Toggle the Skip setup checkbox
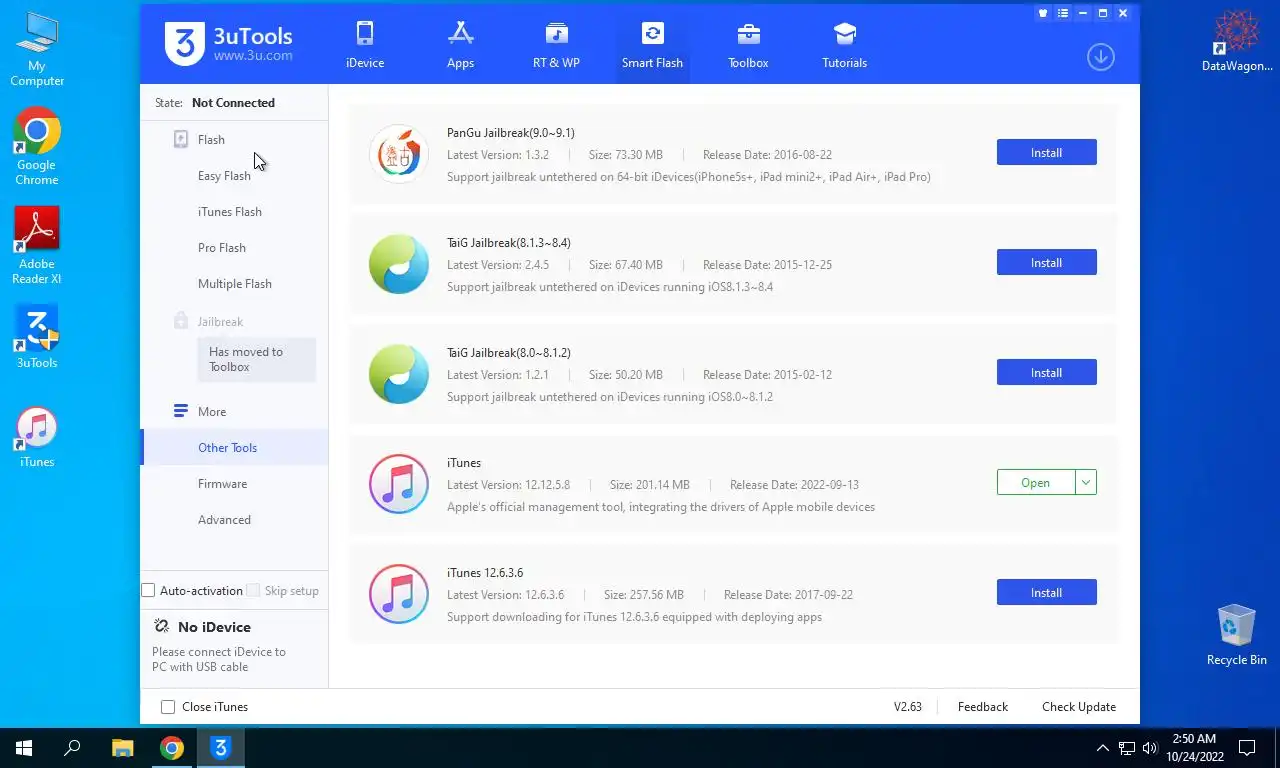Screen dimensions: 1280x768 253,591
